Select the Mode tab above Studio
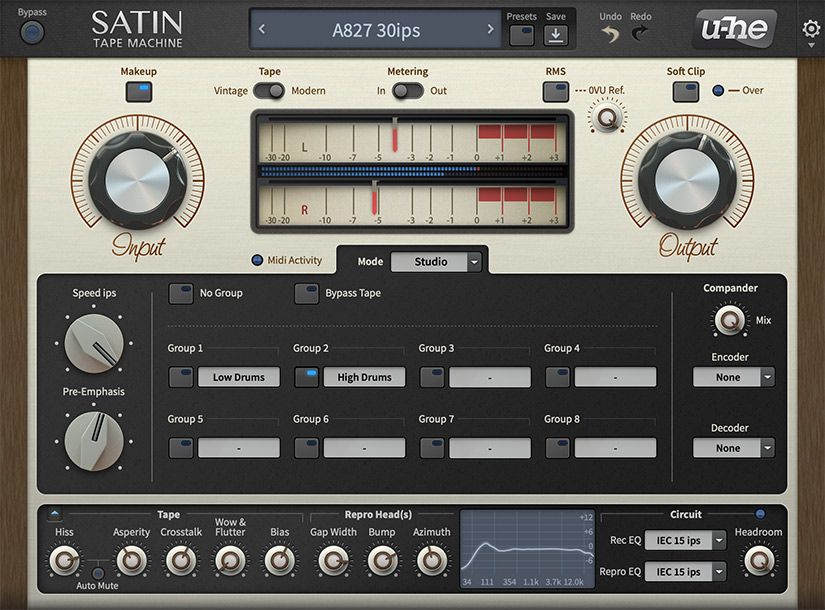This screenshot has width=825, height=610. tap(370, 261)
